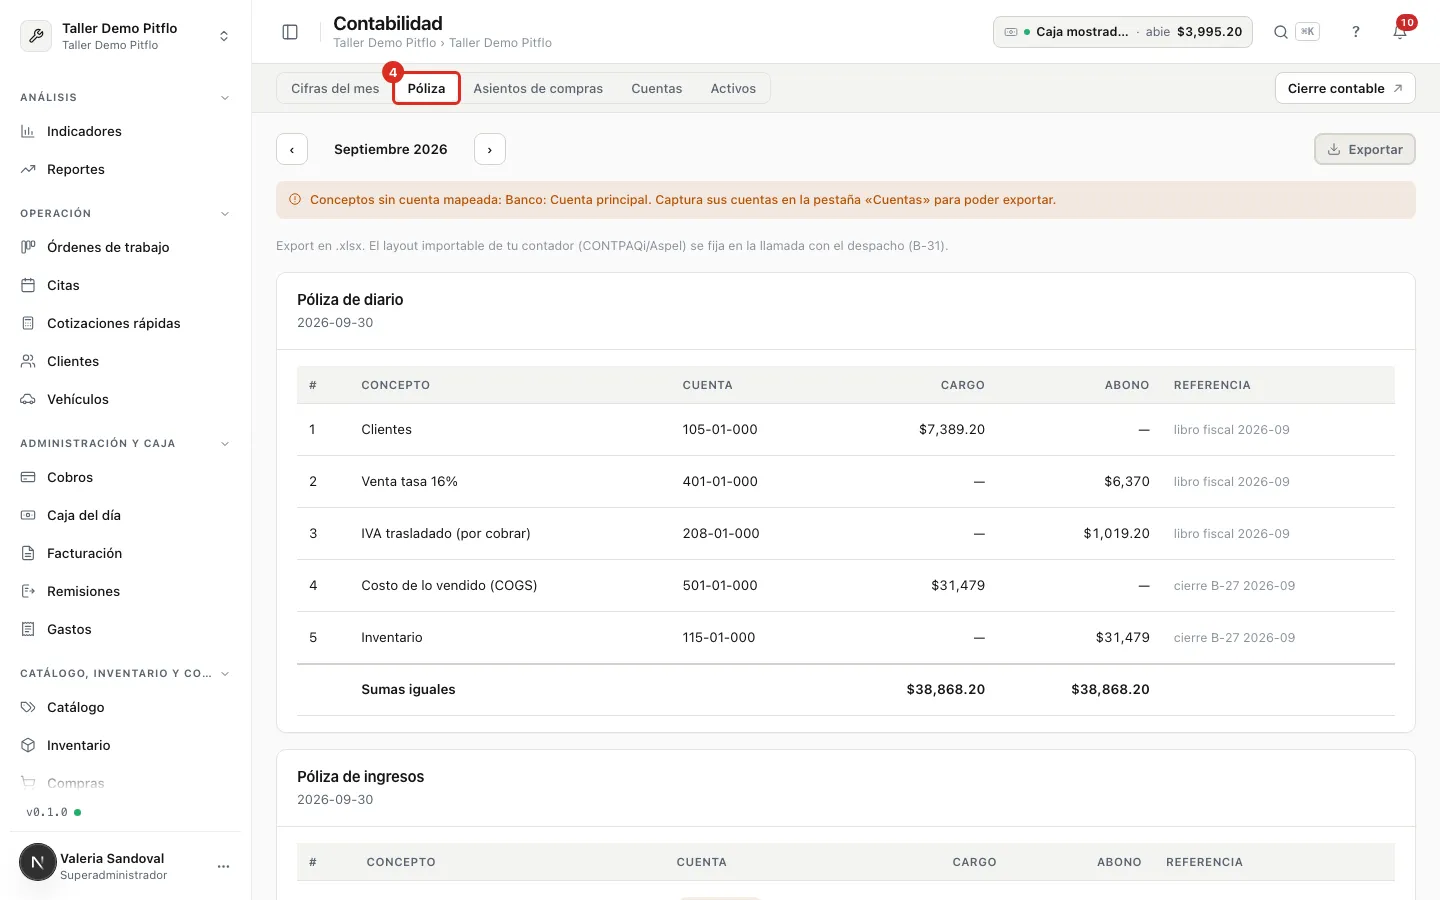Click the Cobros card icon
1440x900 pixels.
[x=28, y=477]
